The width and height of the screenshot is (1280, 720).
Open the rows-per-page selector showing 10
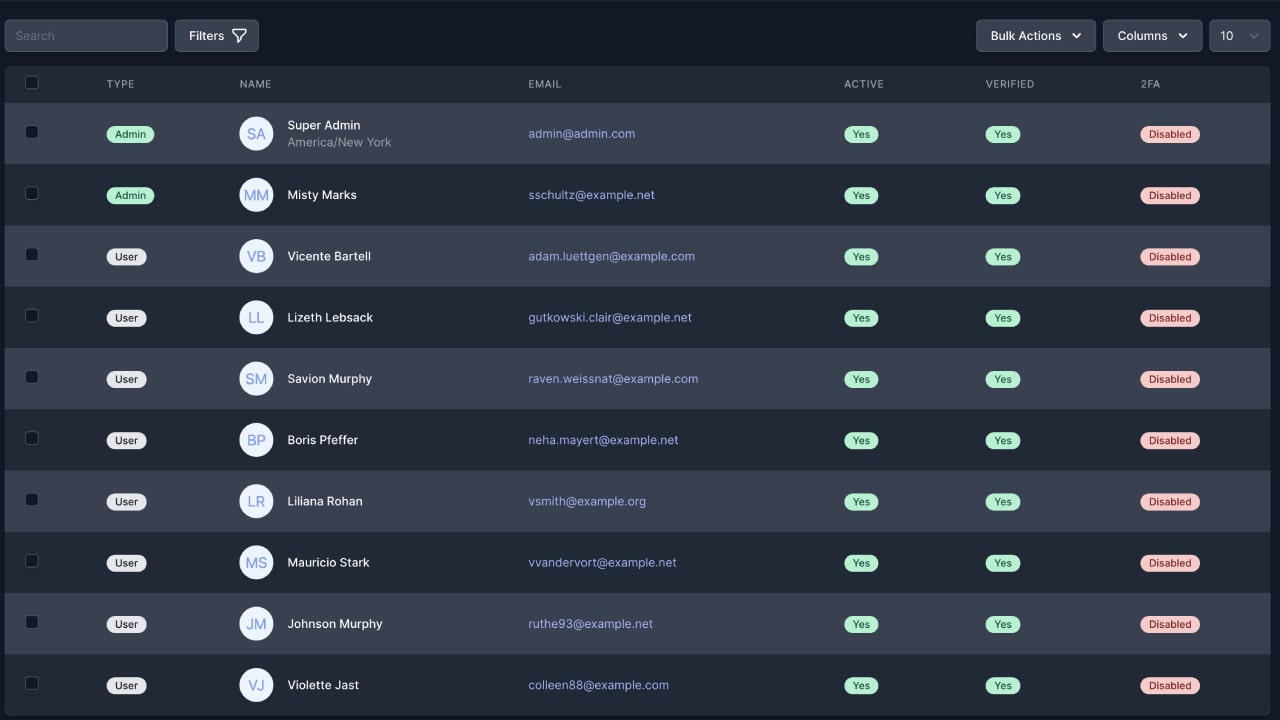point(1239,36)
